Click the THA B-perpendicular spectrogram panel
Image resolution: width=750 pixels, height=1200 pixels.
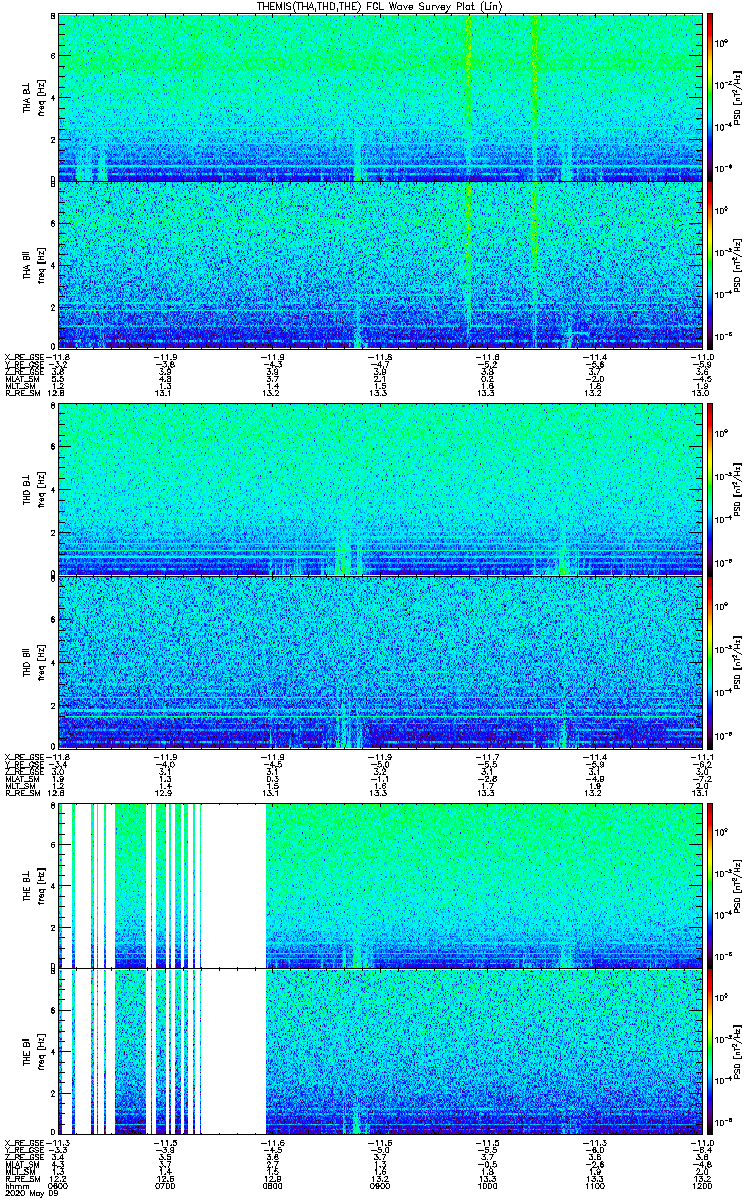[x=379, y=97]
